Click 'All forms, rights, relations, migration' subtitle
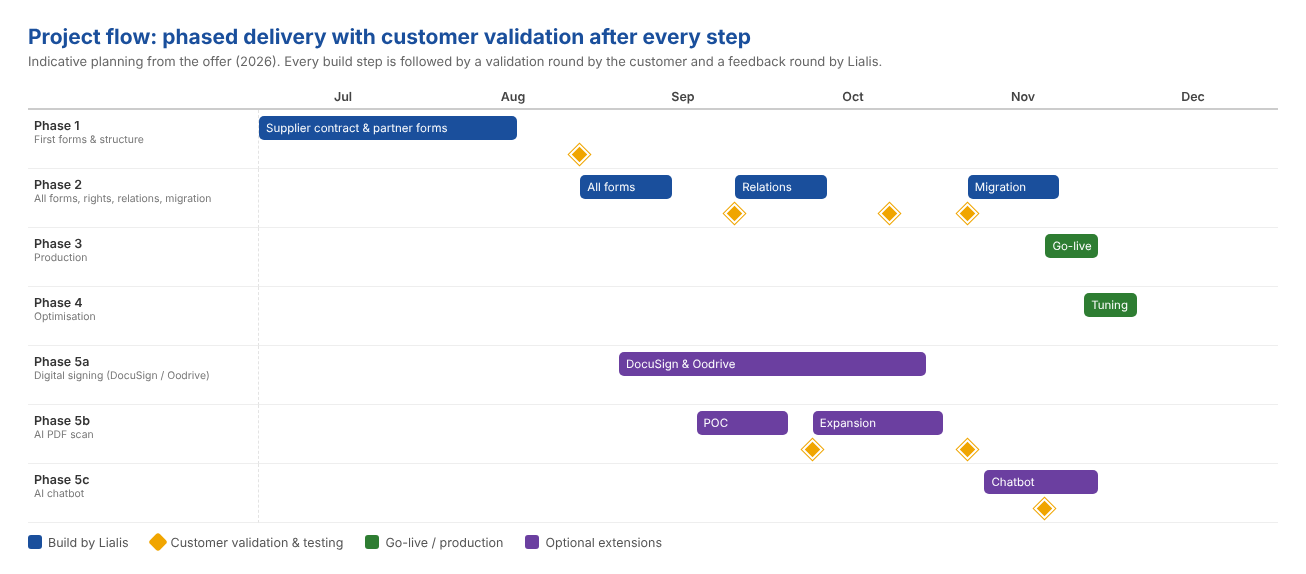This screenshot has width=1306, height=574. tap(123, 199)
